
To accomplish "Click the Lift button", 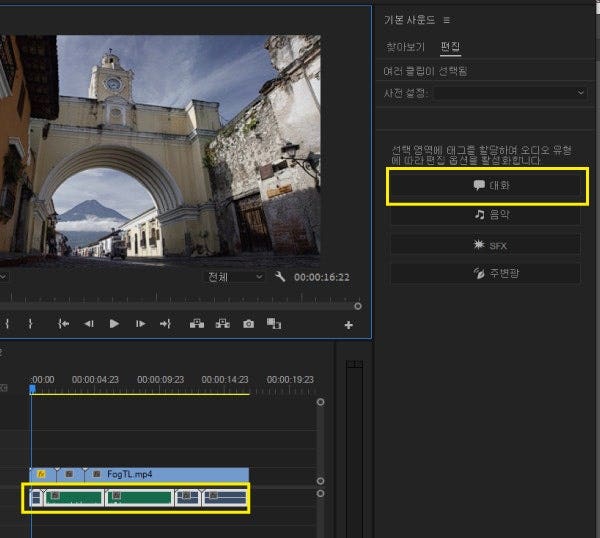I will click(196, 324).
